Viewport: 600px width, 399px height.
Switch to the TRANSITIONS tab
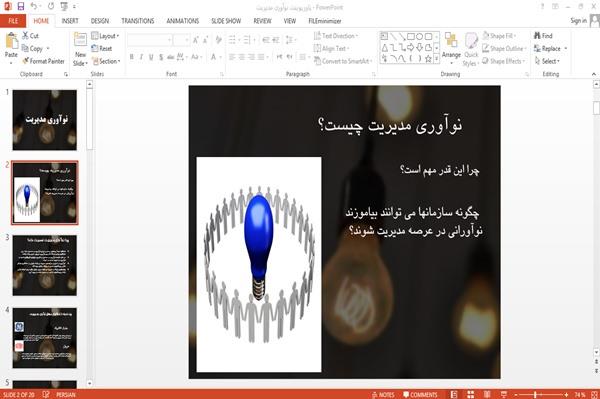click(138, 21)
